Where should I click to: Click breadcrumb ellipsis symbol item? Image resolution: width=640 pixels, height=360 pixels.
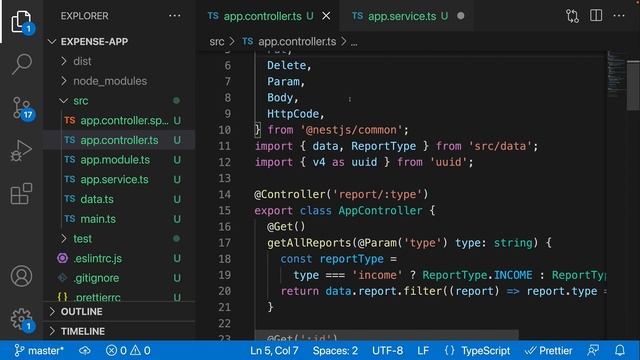tap(354, 42)
